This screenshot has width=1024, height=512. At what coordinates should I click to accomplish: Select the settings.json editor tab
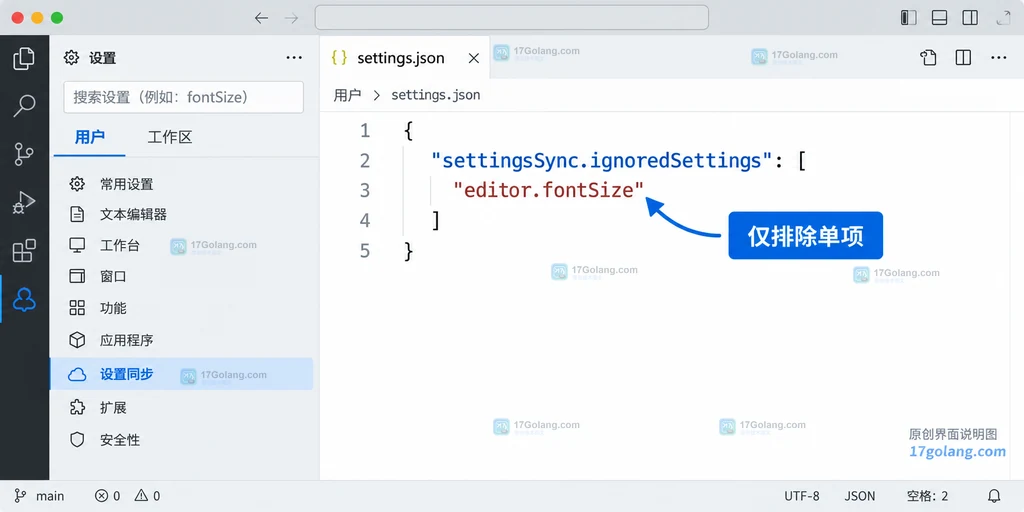(400, 57)
